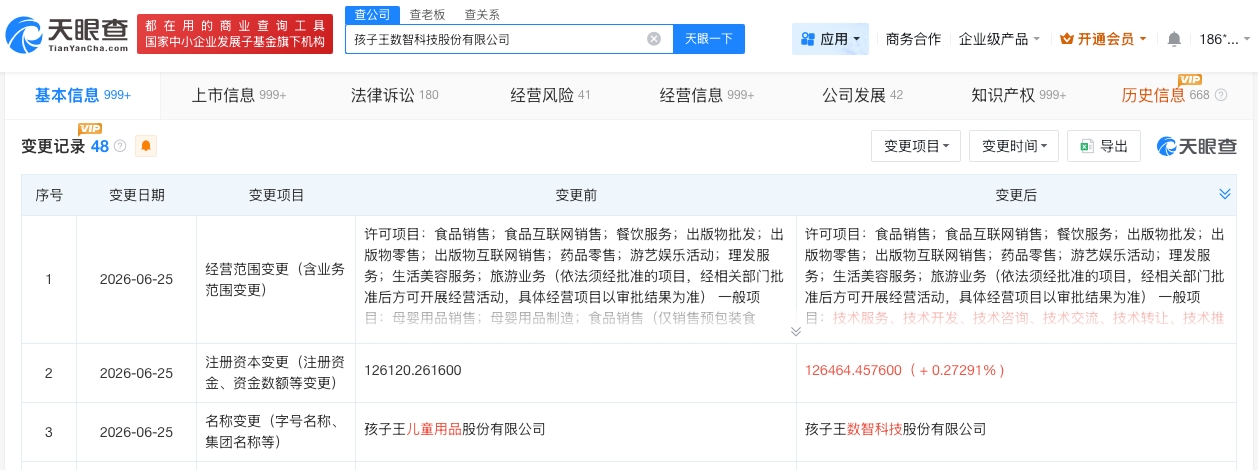The width and height of the screenshot is (1258, 470).
Task: Open the notification bell icon in header
Action: click(1174, 39)
